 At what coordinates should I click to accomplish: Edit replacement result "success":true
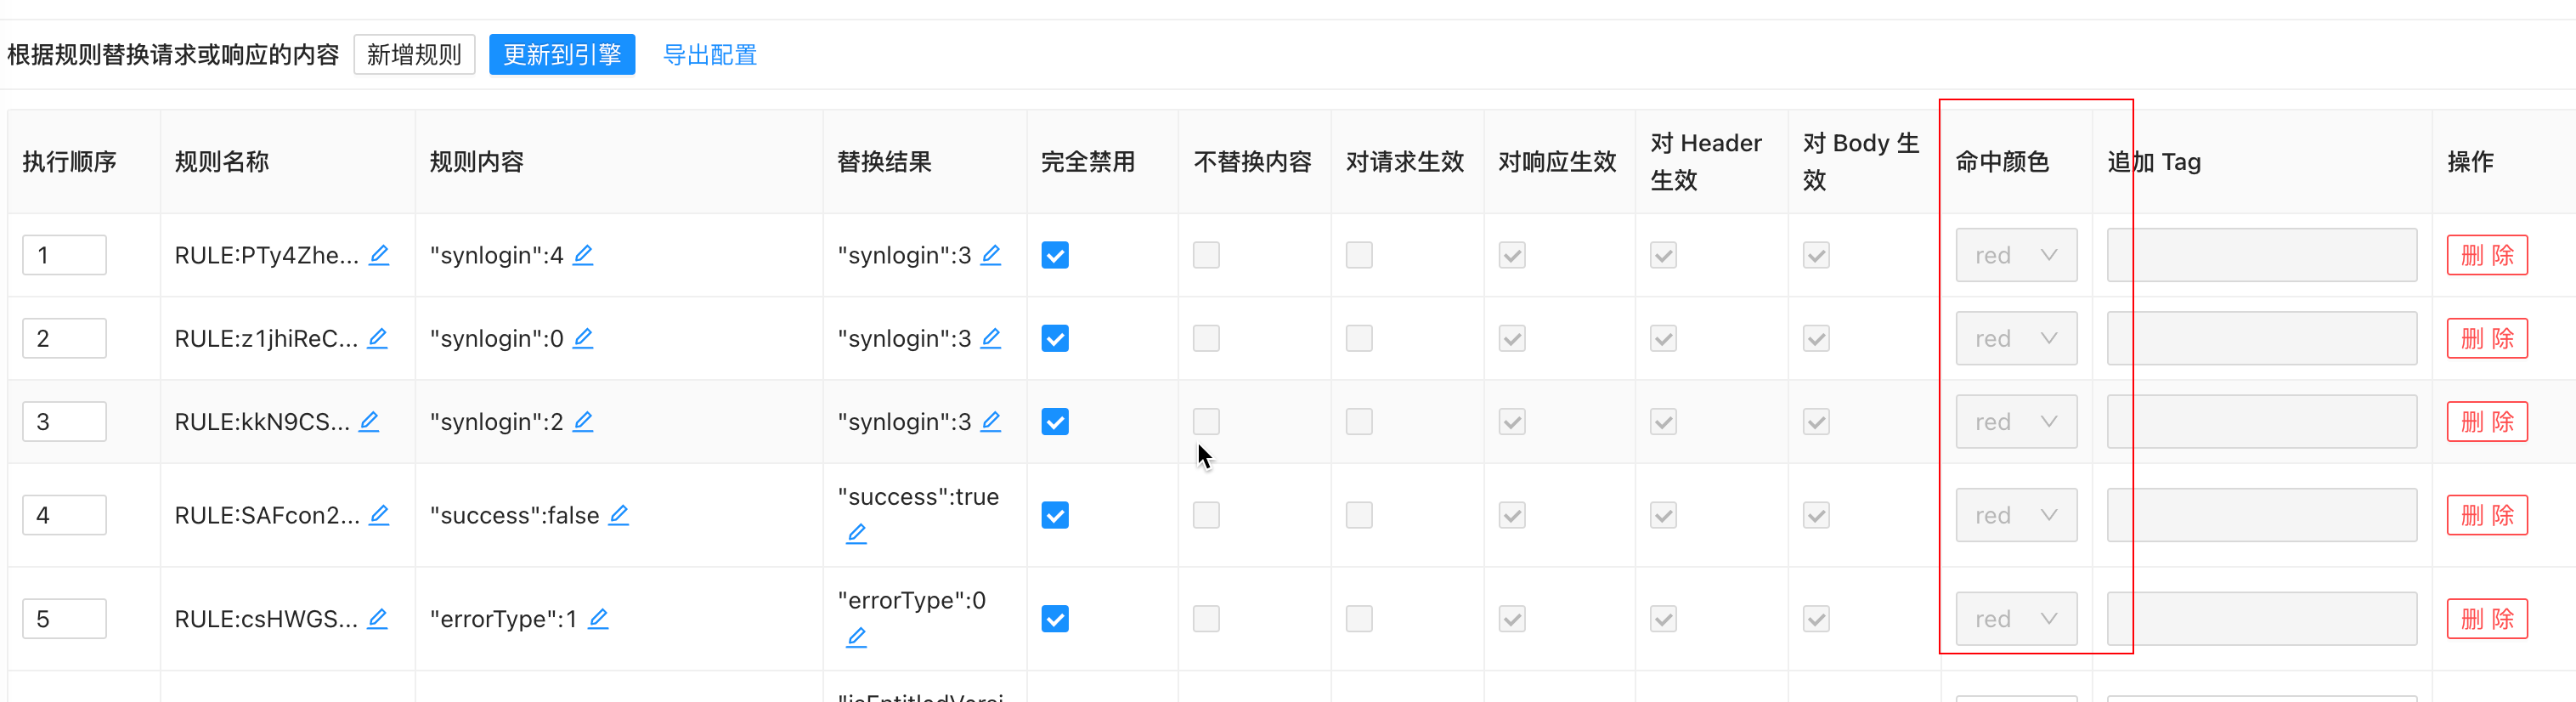pyautogui.click(x=856, y=533)
